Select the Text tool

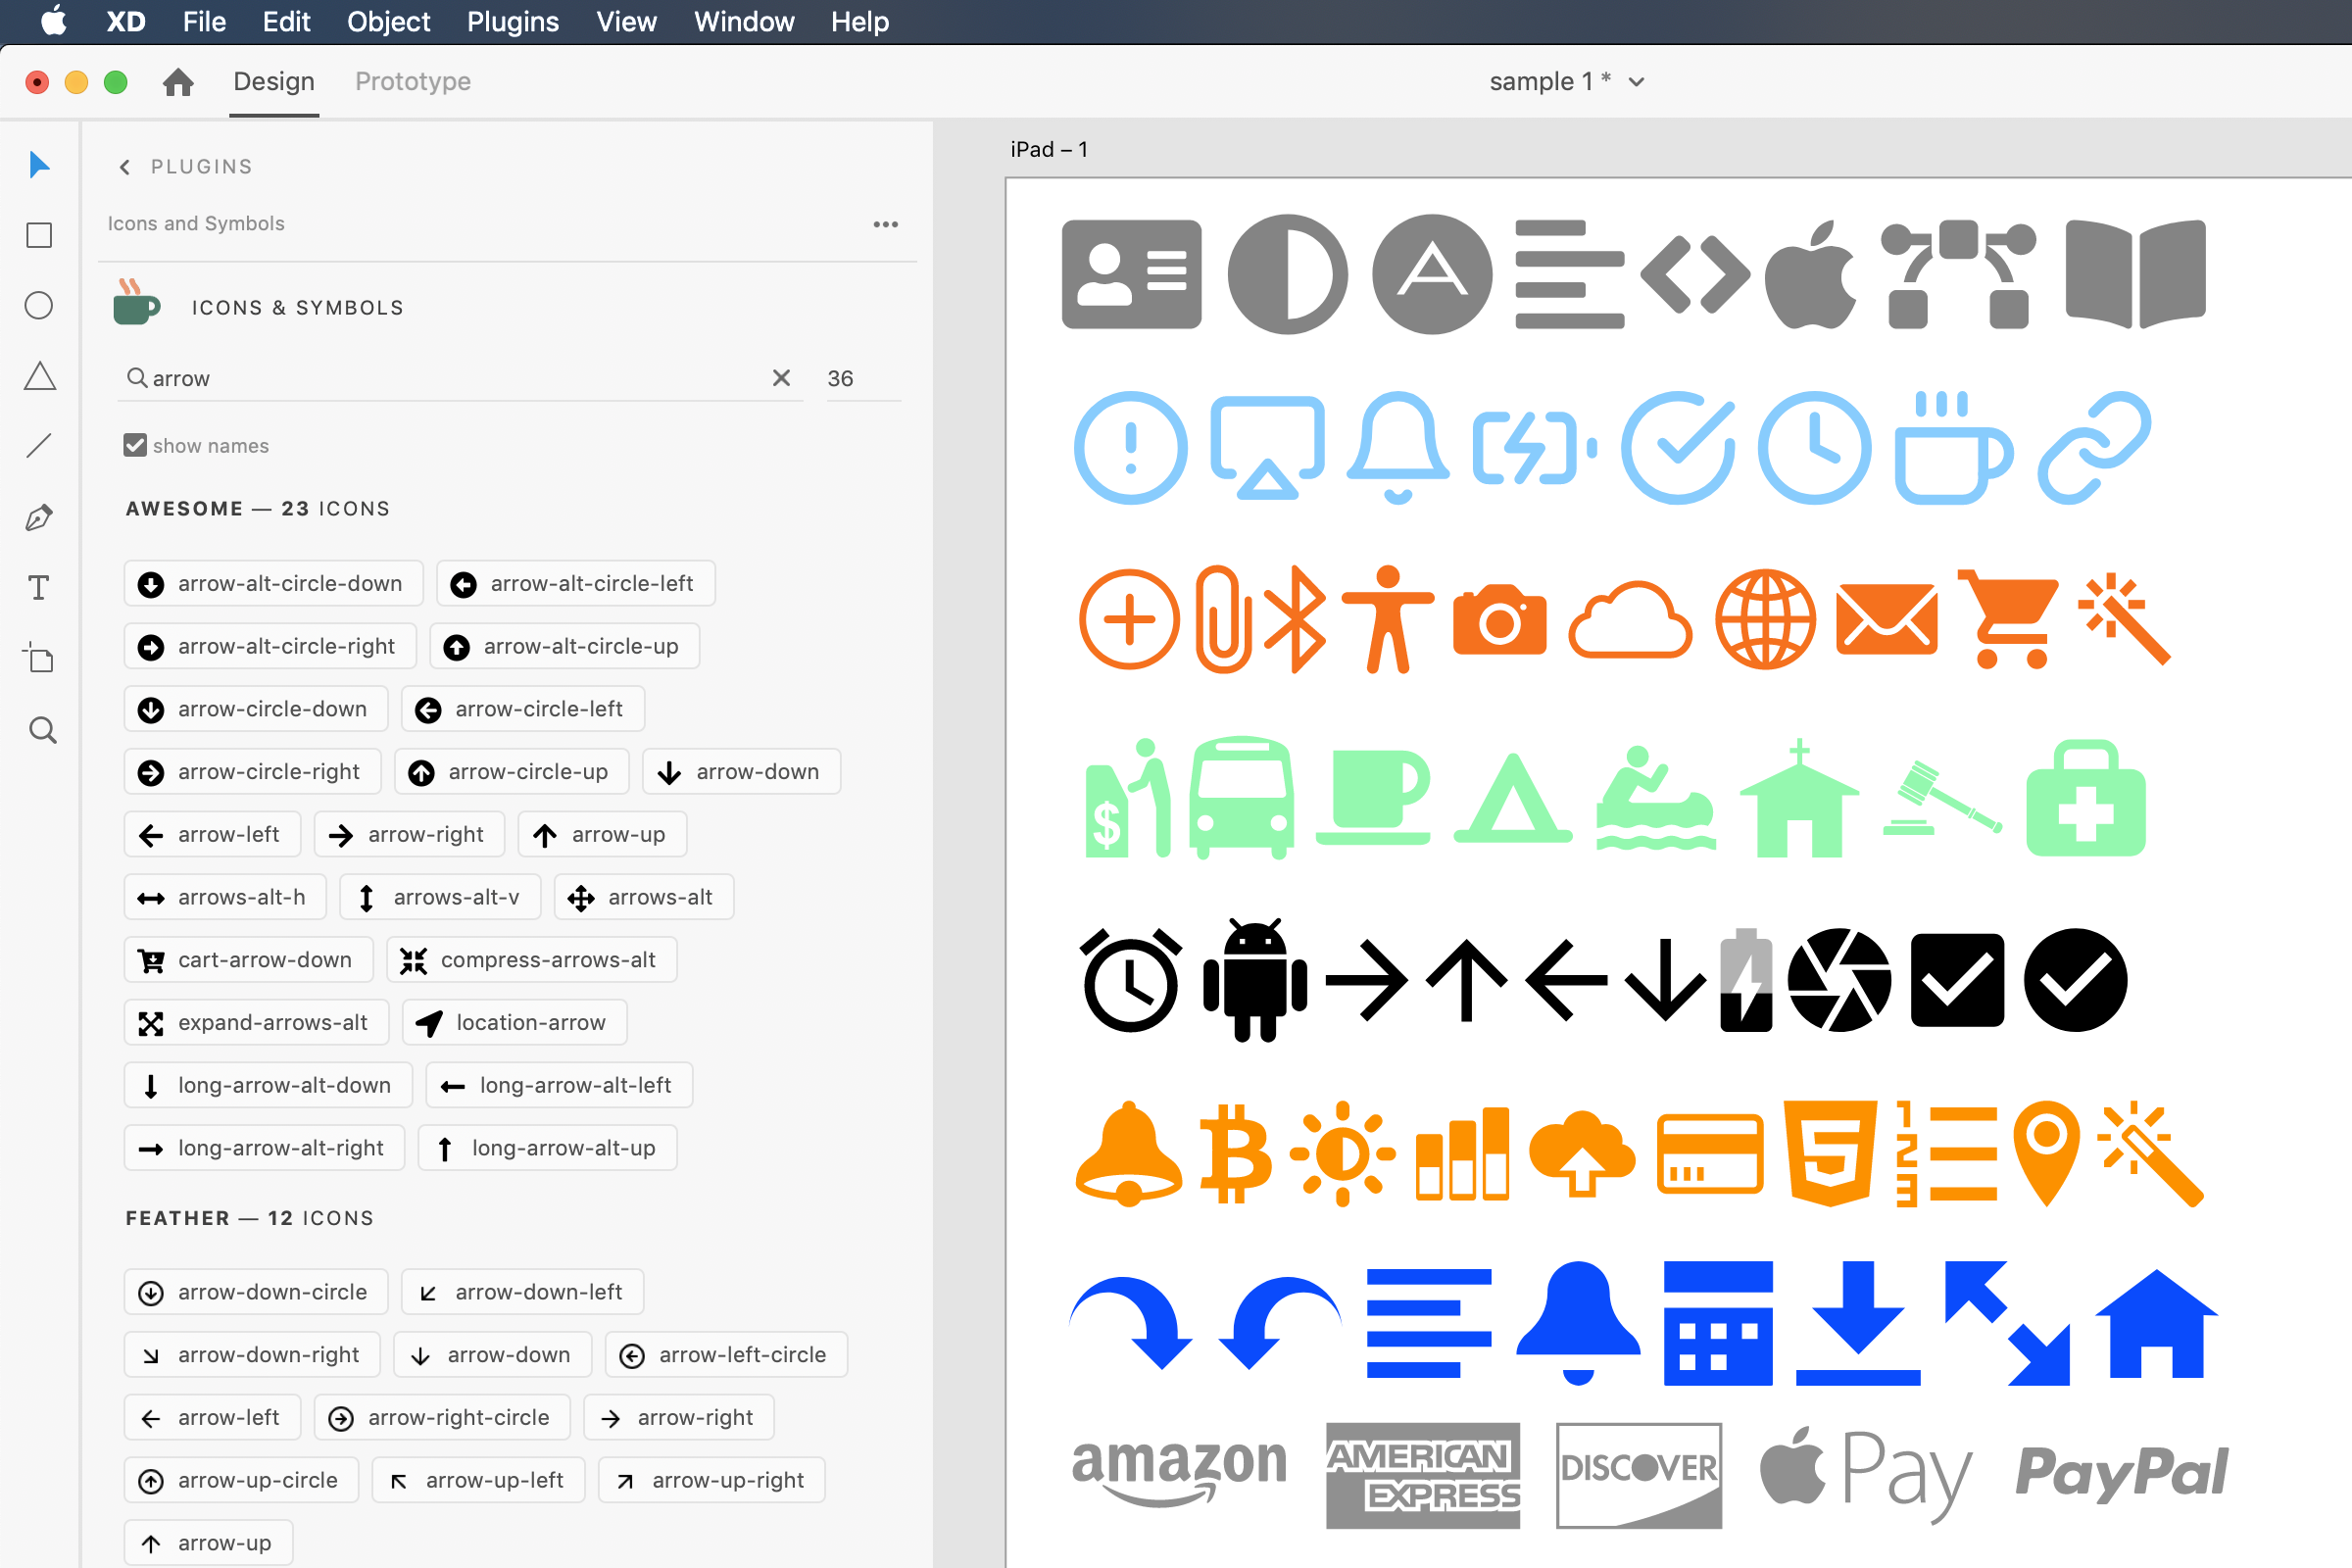tap(39, 587)
